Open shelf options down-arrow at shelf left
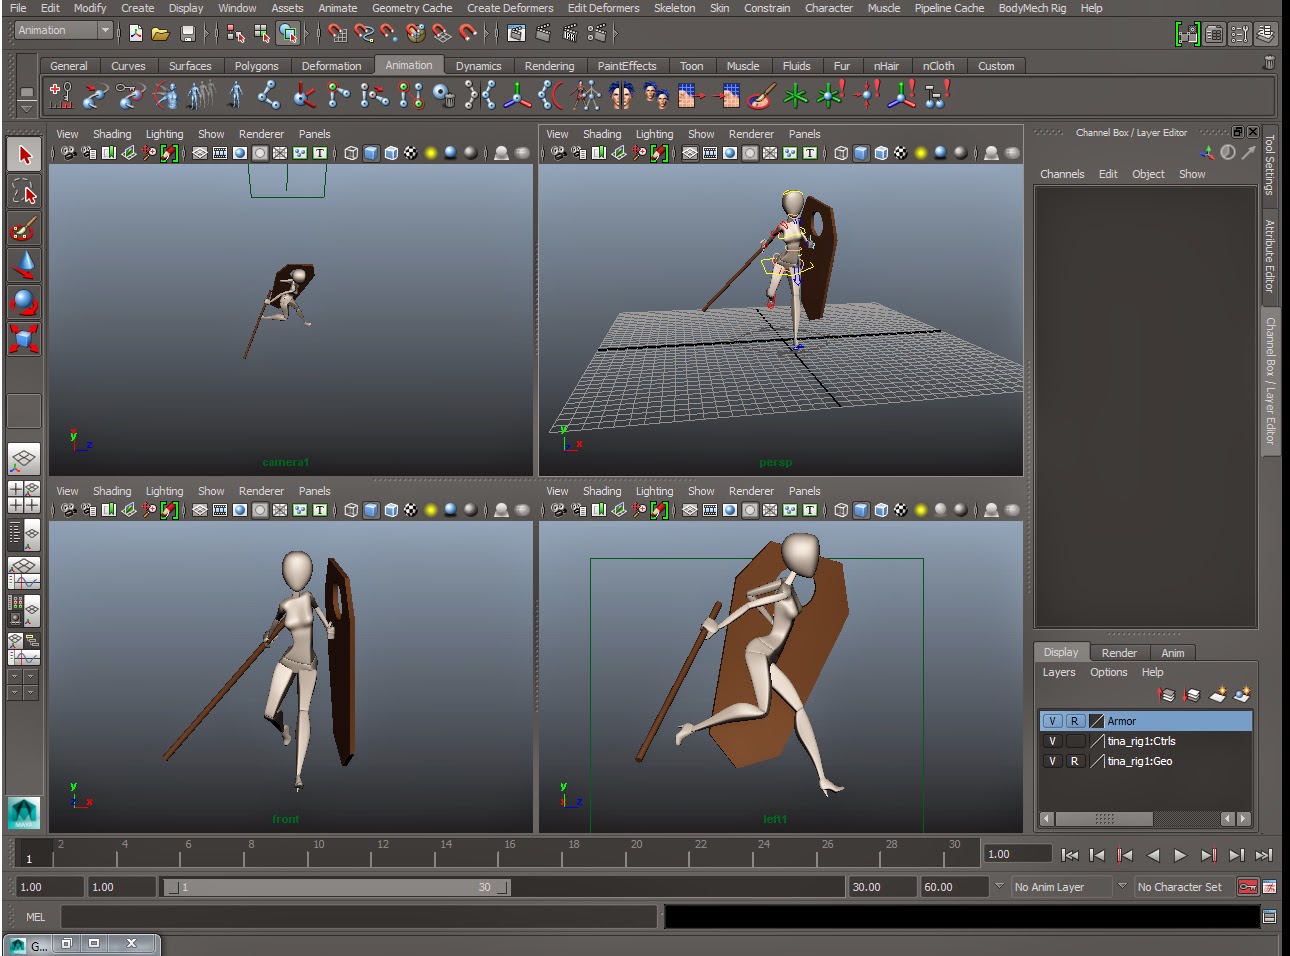 pos(26,108)
